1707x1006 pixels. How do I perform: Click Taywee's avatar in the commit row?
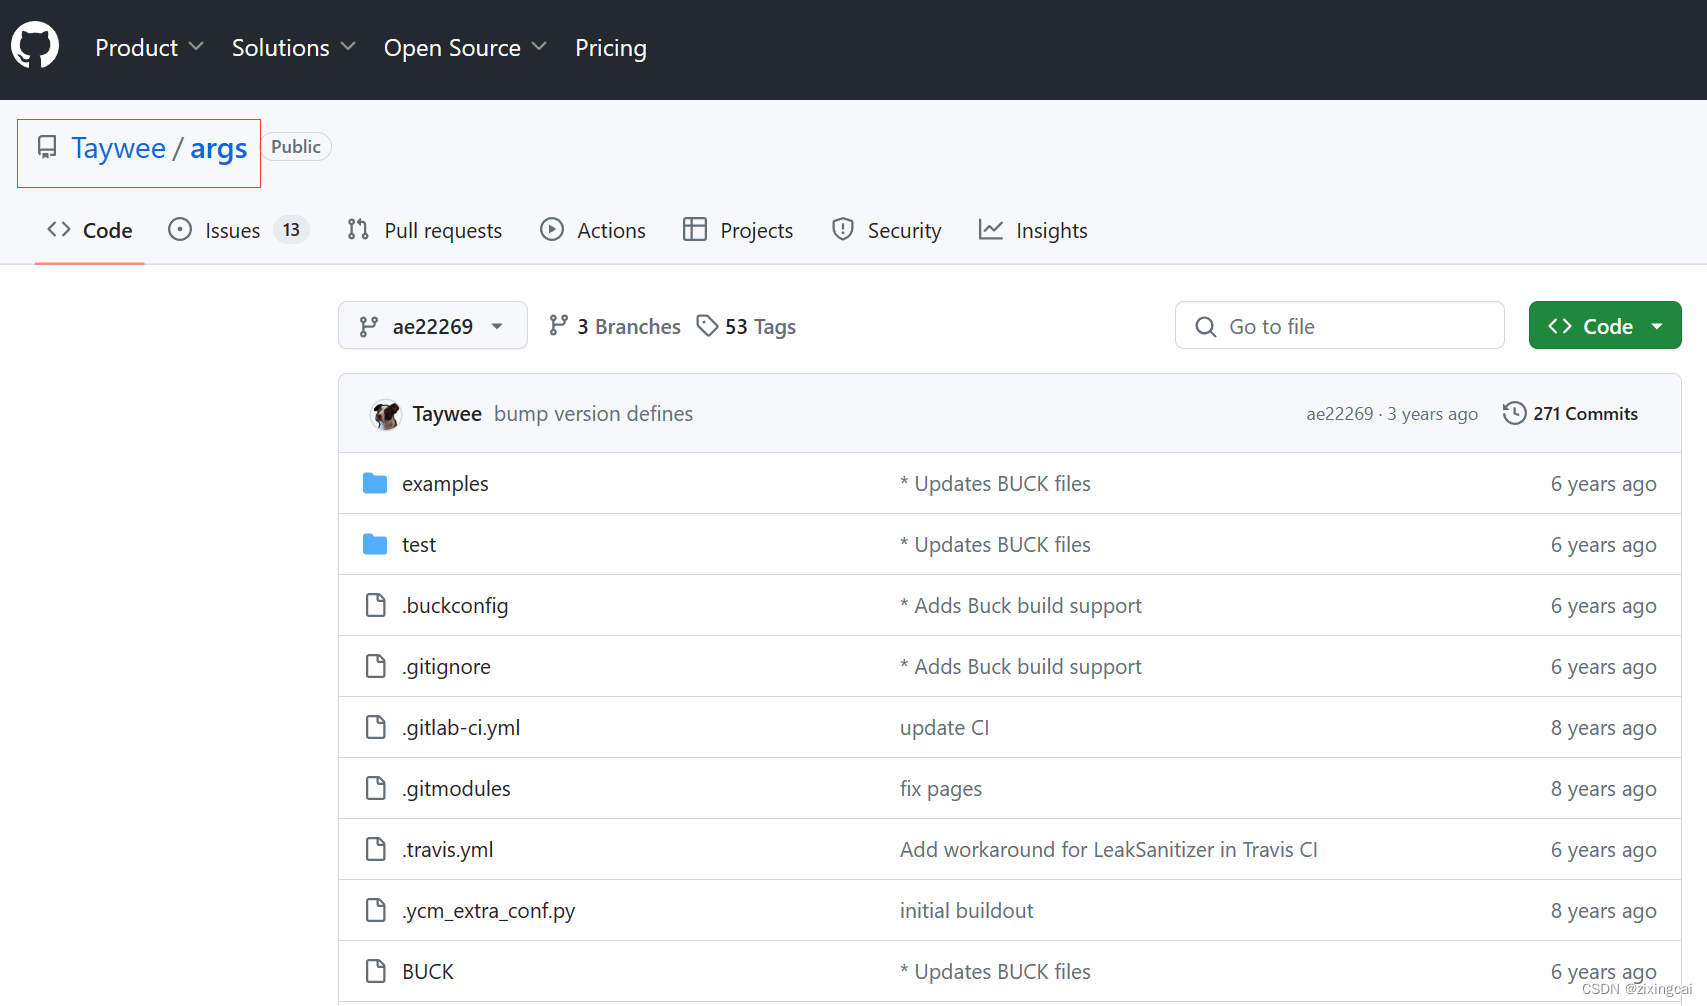tap(386, 414)
